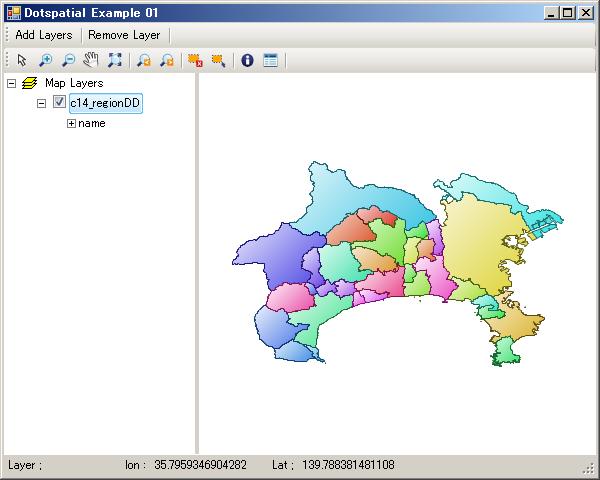
Task: Select the pointer arrow tool
Action: [x=21, y=60]
